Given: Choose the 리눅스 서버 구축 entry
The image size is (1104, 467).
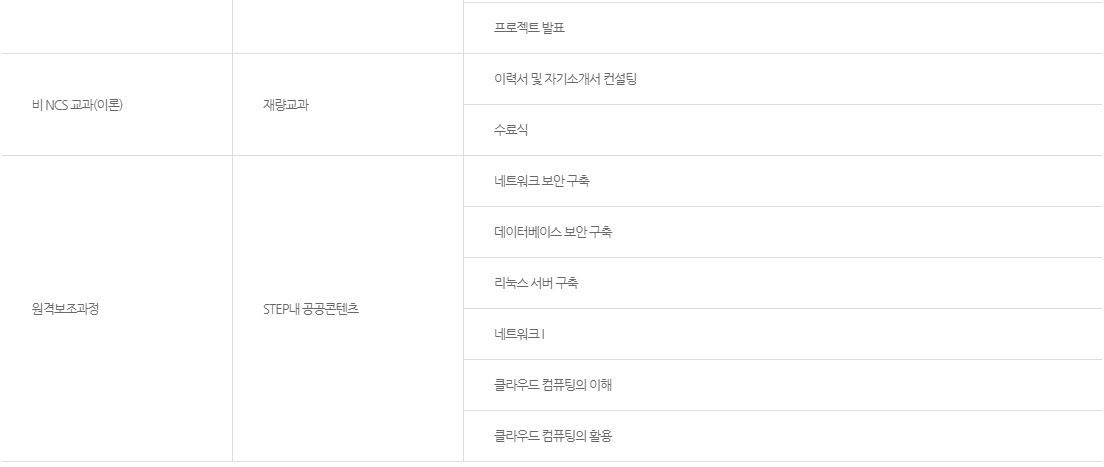Looking at the screenshot, I should point(536,283).
